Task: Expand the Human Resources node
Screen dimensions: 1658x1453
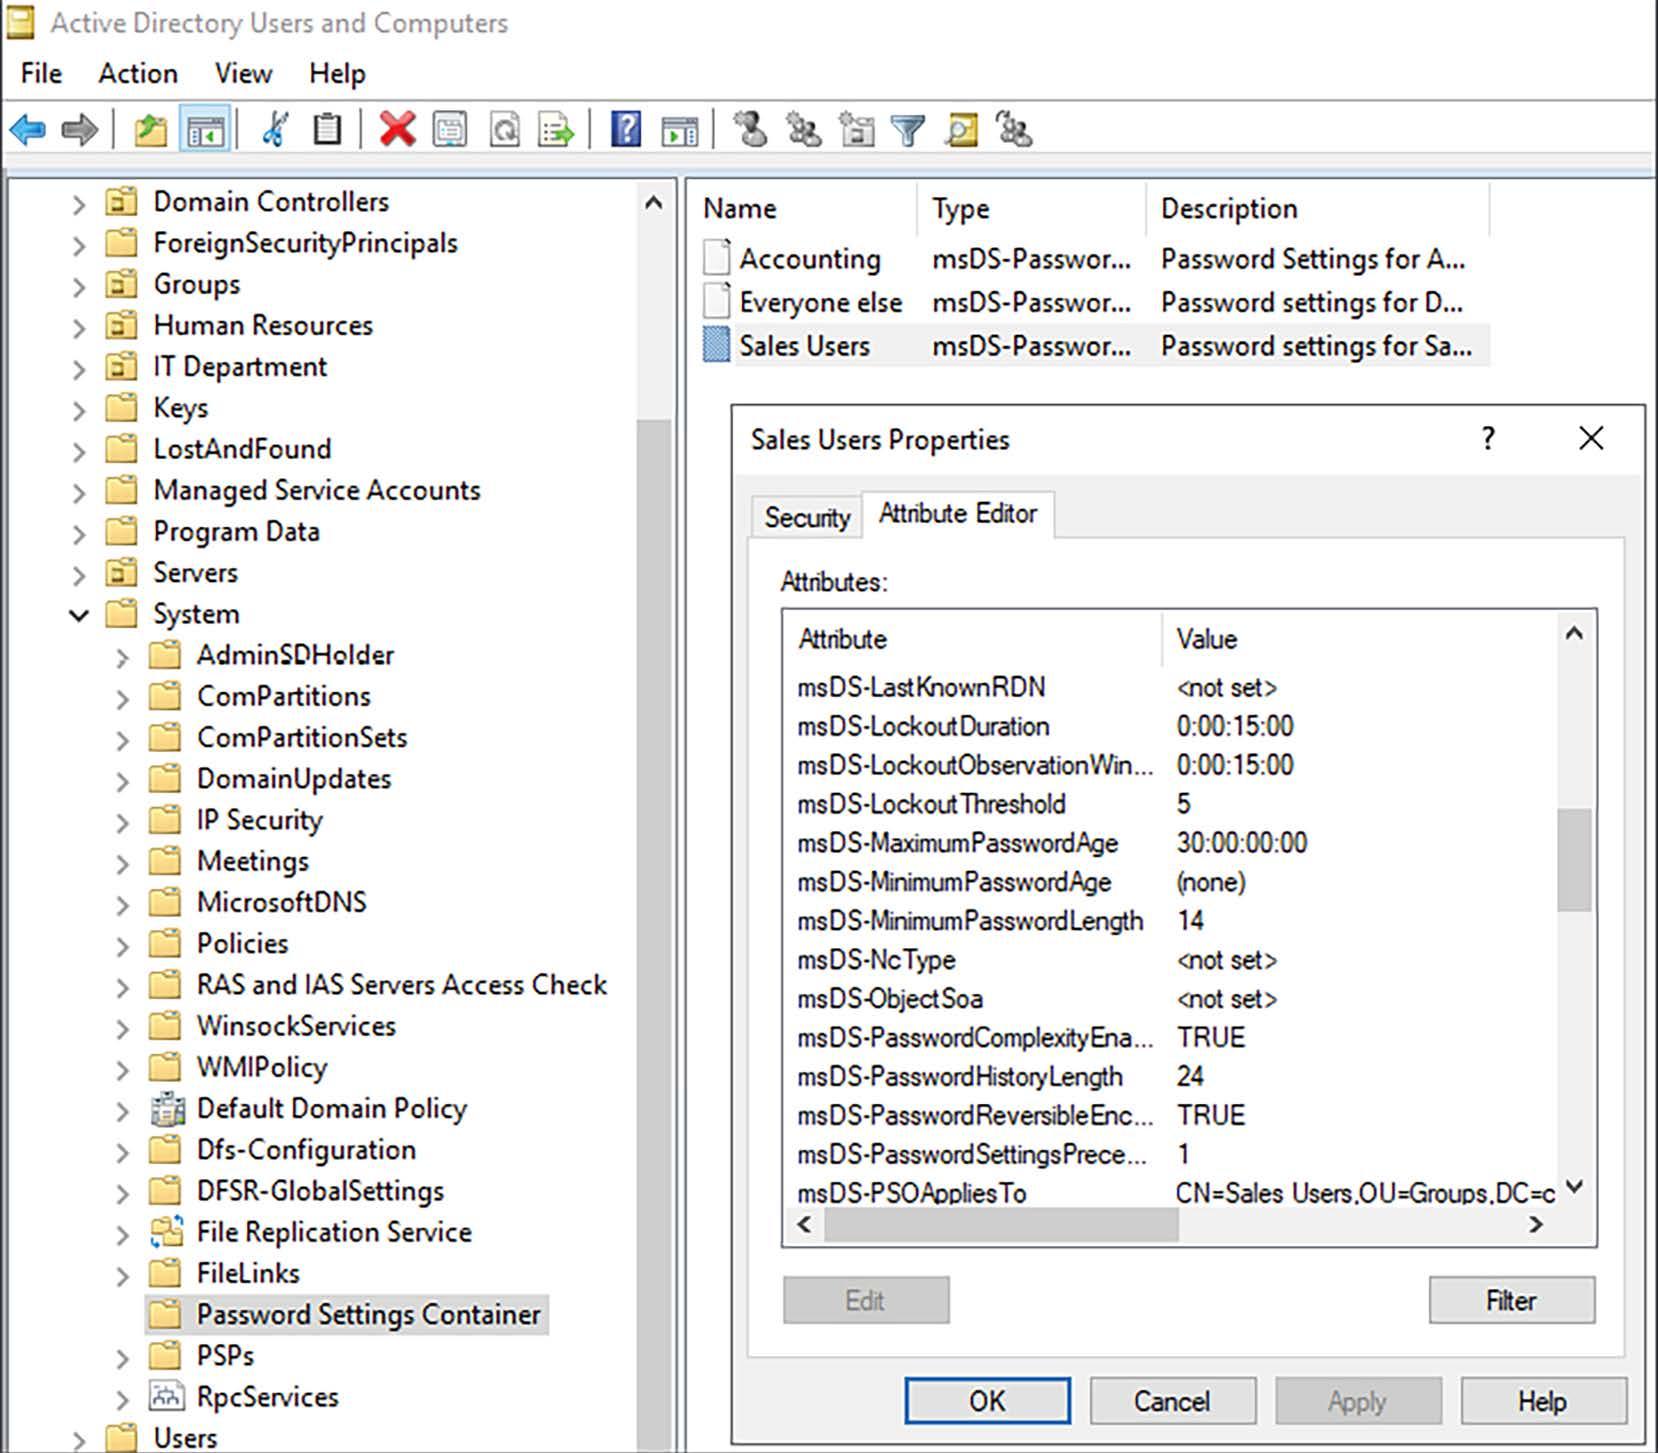Action: point(78,328)
